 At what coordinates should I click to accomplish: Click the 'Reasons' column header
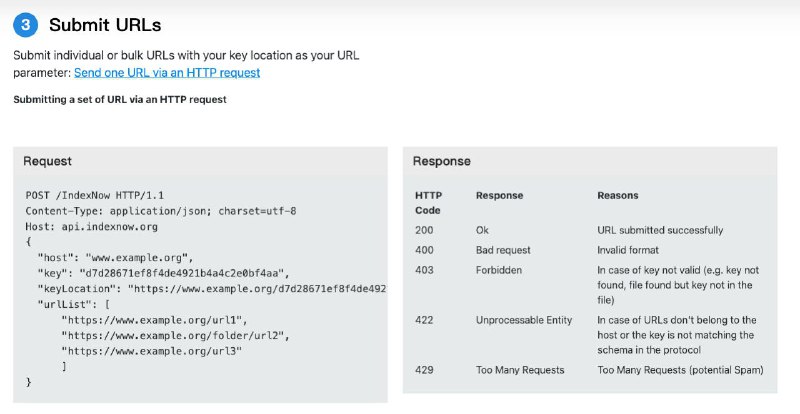[618, 196]
